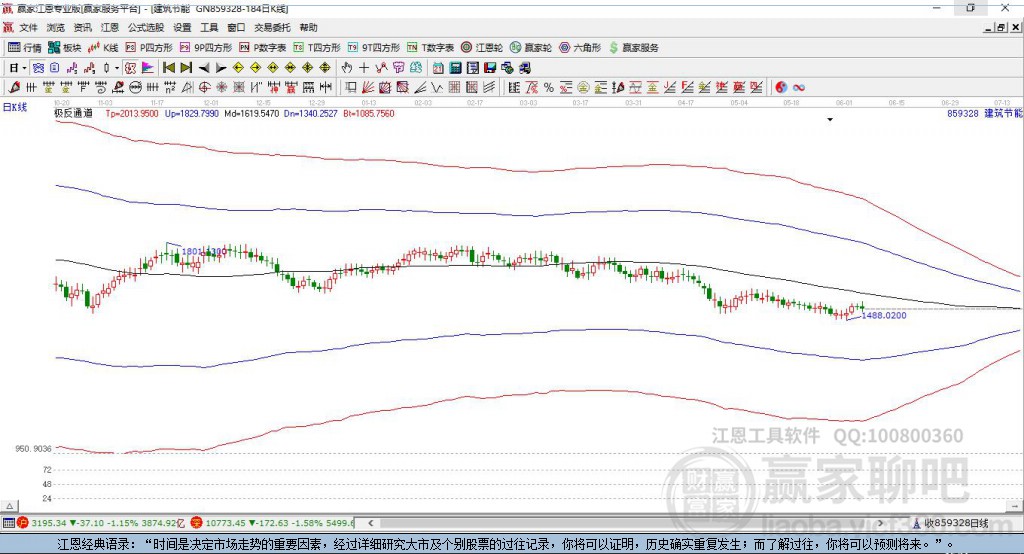Click the Gann fan red lines icon

point(368,88)
